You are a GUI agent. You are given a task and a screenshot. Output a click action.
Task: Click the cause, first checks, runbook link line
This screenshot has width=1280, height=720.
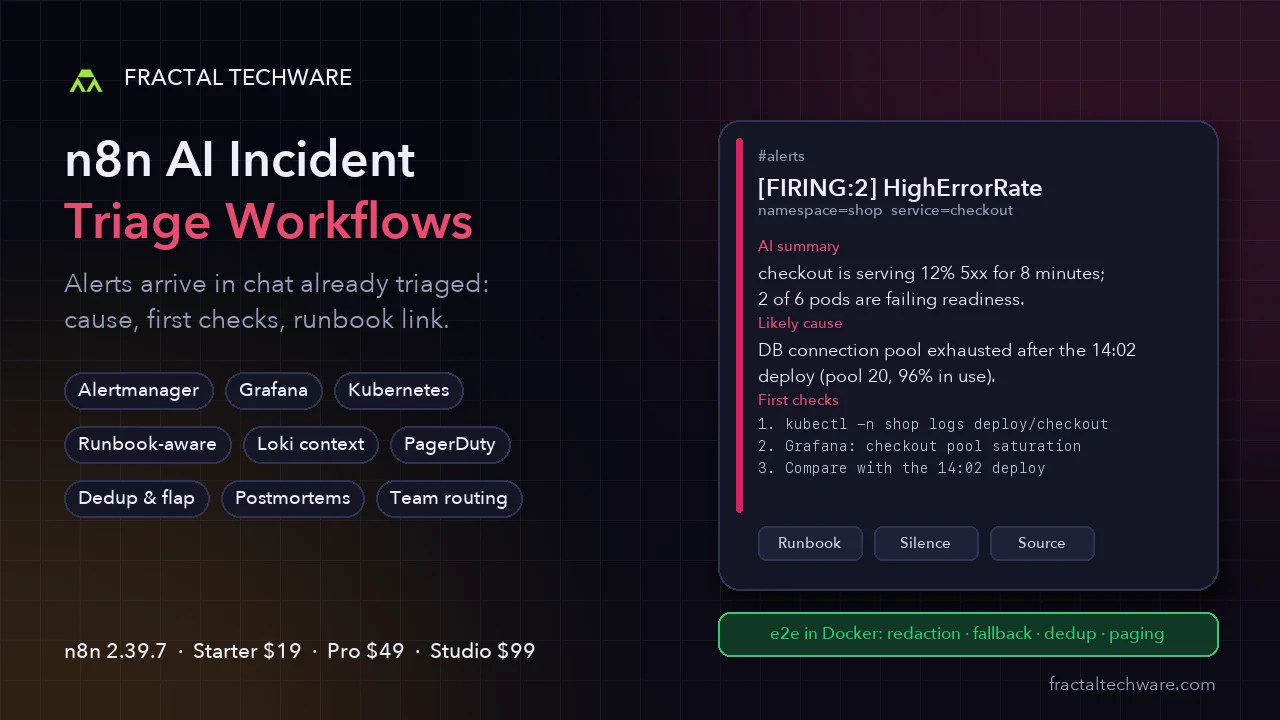pos(257,321)
